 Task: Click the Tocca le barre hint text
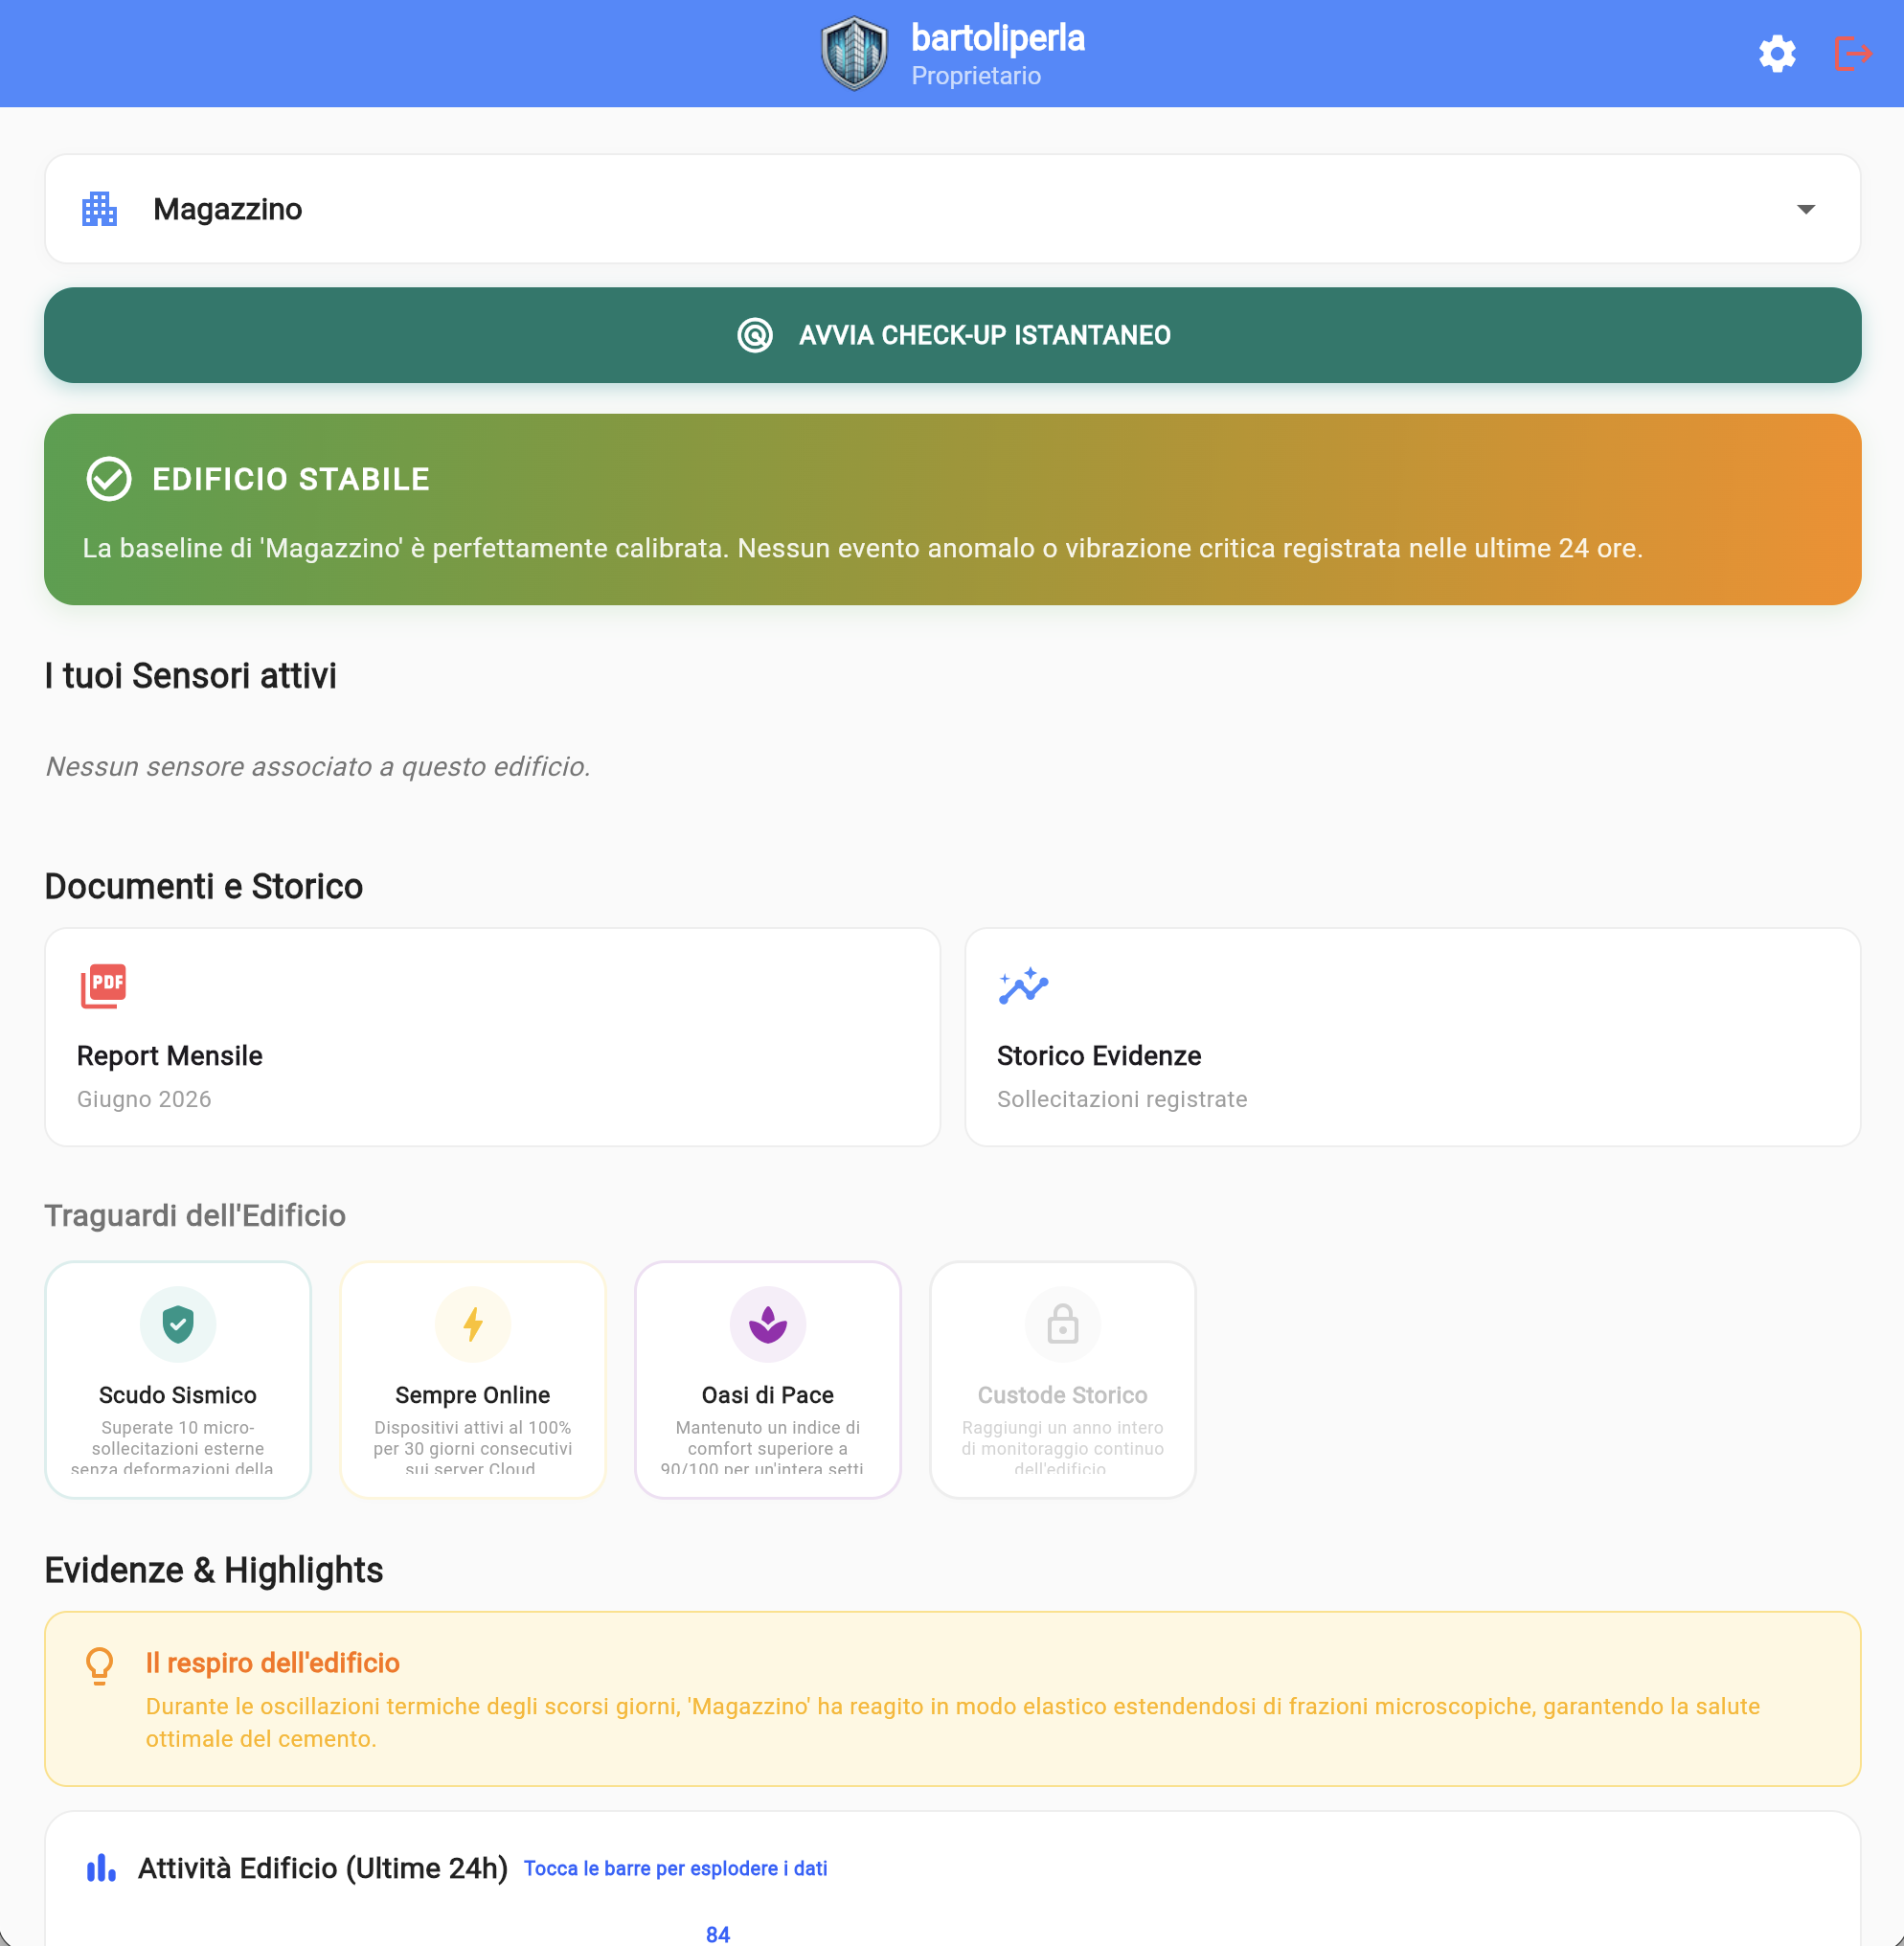click(x=676, y=1868)
